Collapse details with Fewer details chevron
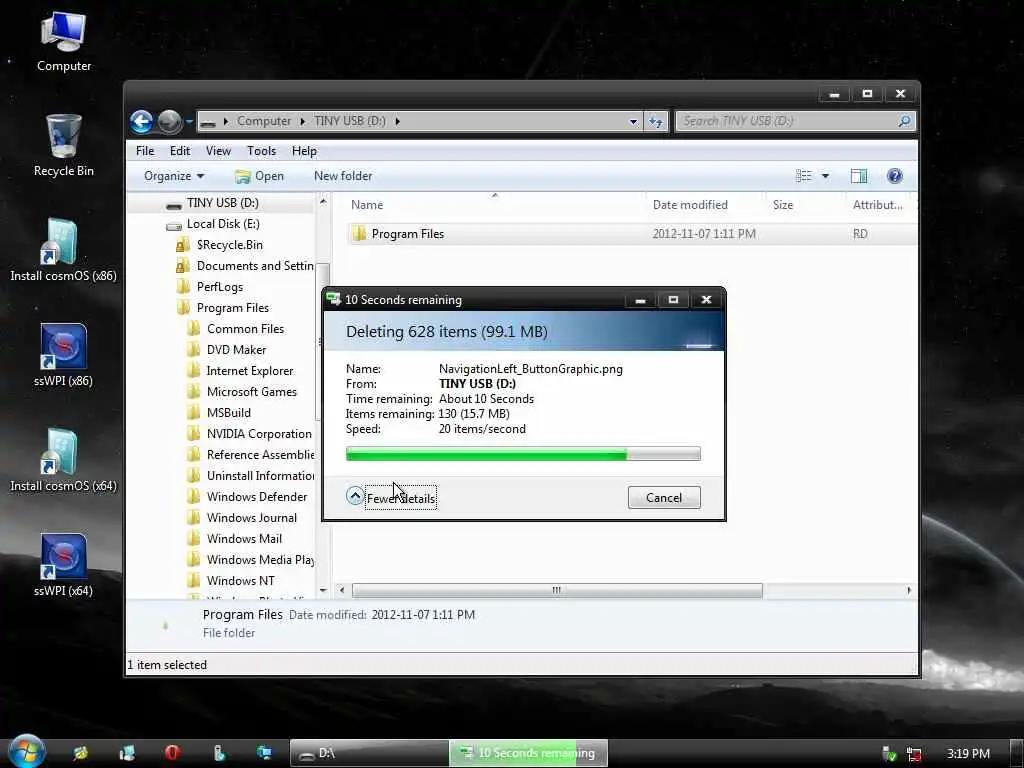This screenshot has height=768, width=1024. (355, 496)
